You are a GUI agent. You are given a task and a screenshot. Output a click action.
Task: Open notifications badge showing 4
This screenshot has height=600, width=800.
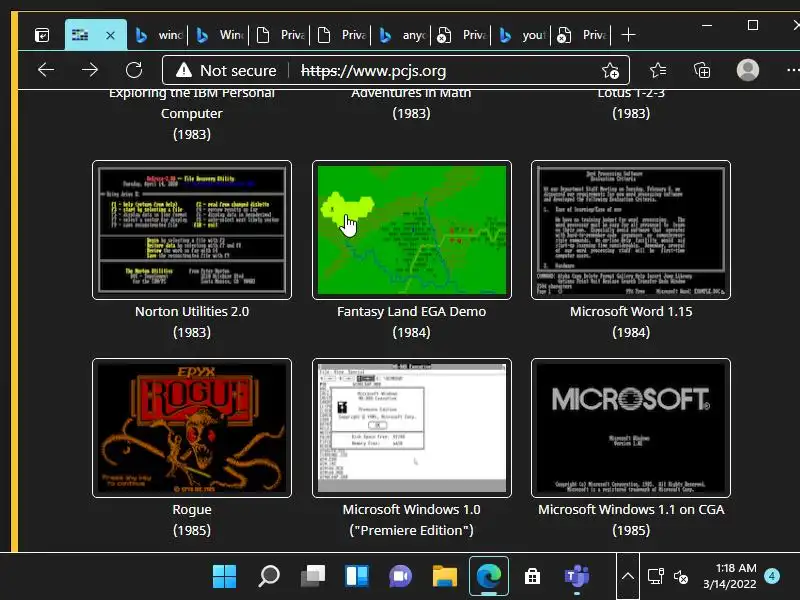click(772, 576)
